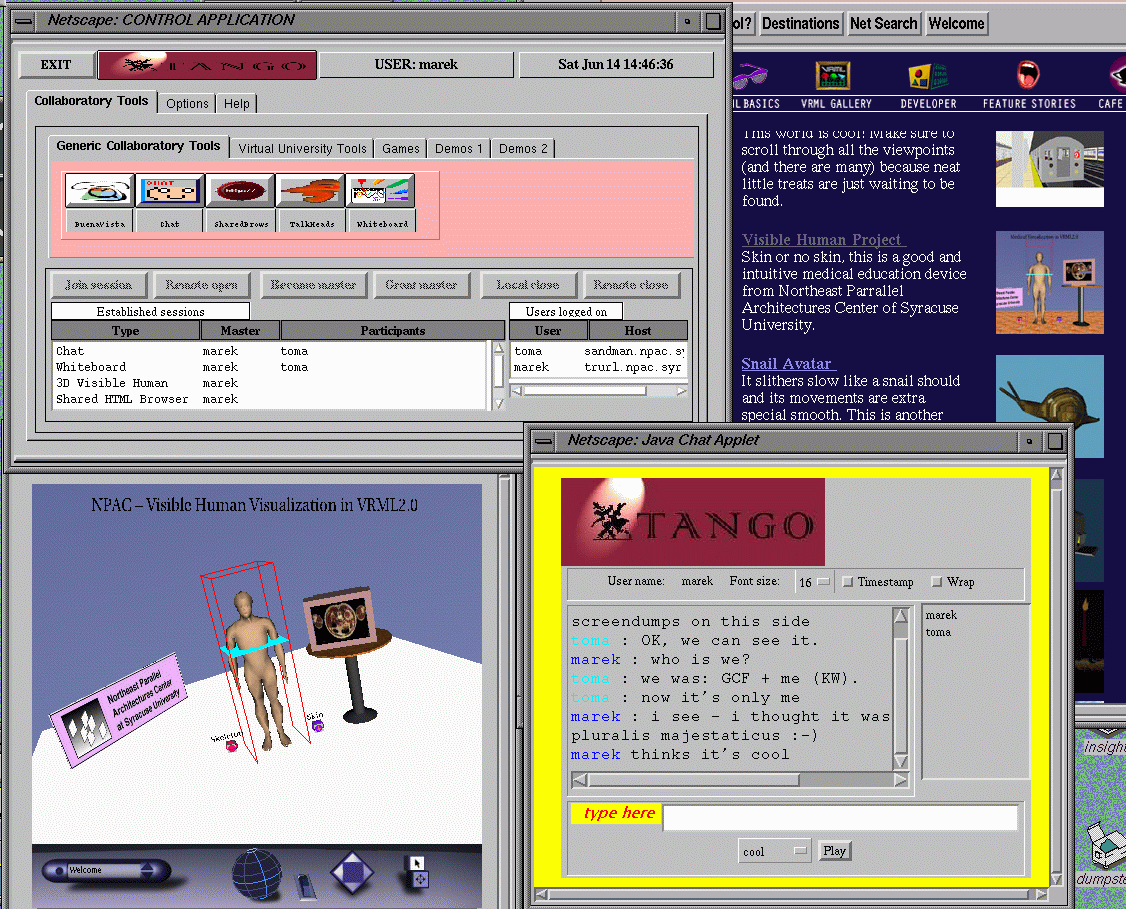Launch the TalkHeads tool icon
Viewport: 1126px width, 909px height.
tap(311, 191)
